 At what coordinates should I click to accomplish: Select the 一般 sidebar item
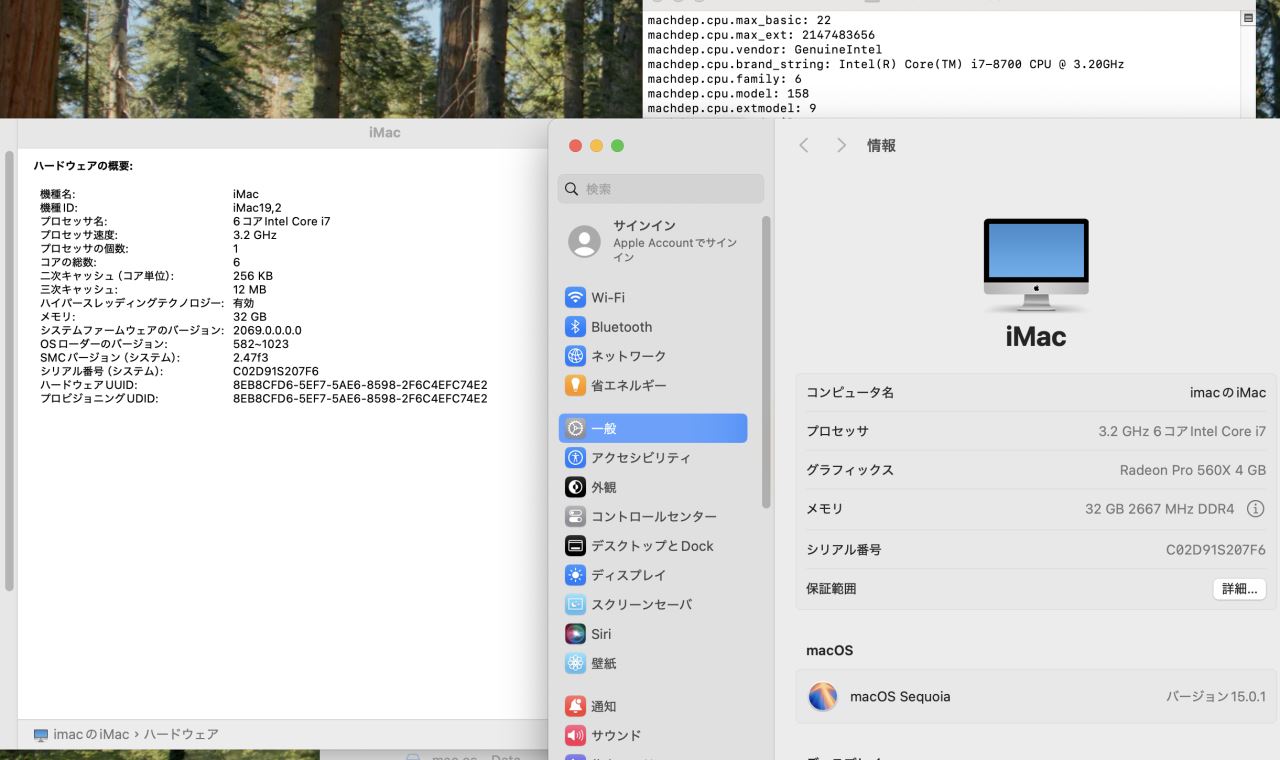(653, 428)
